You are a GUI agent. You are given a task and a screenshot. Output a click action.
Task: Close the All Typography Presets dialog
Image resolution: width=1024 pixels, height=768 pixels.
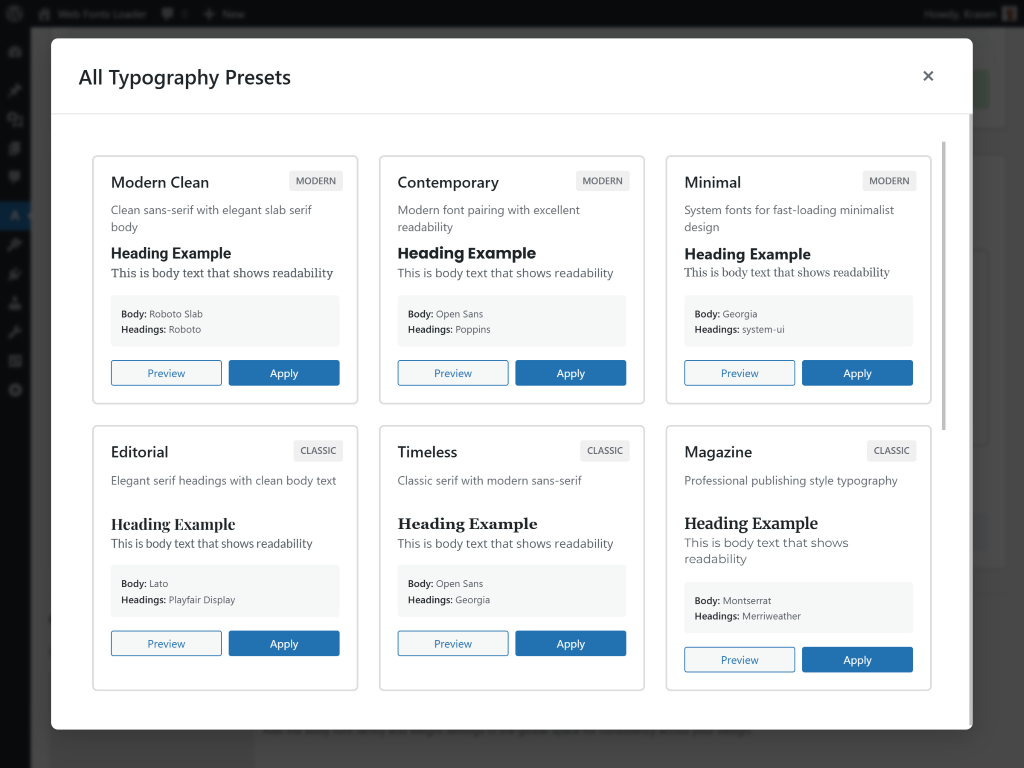pos(928,75)
